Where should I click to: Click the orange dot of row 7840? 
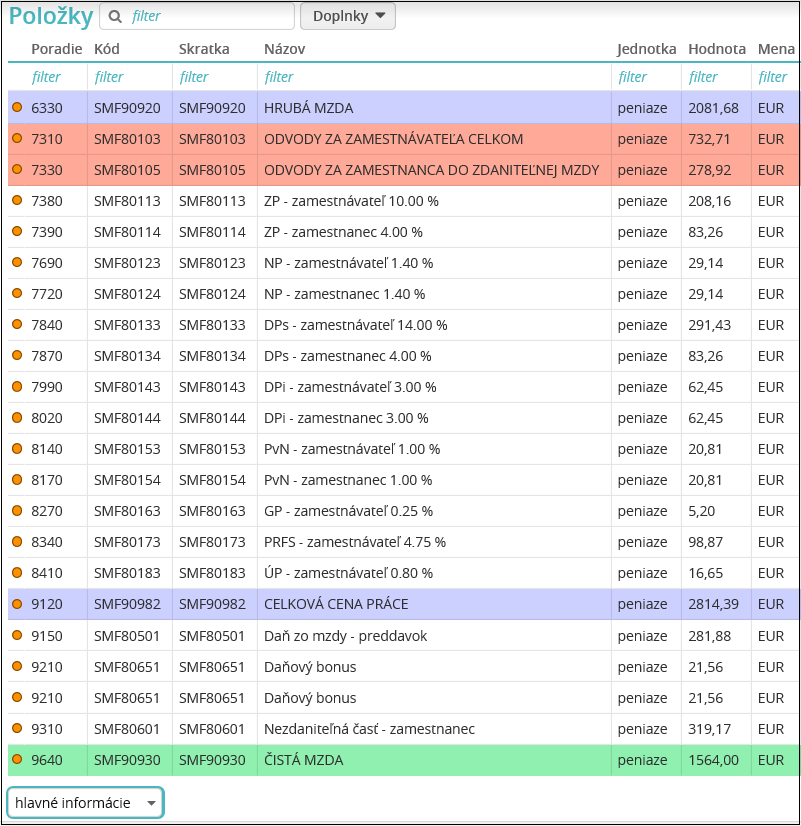click(x=17, y=324)
